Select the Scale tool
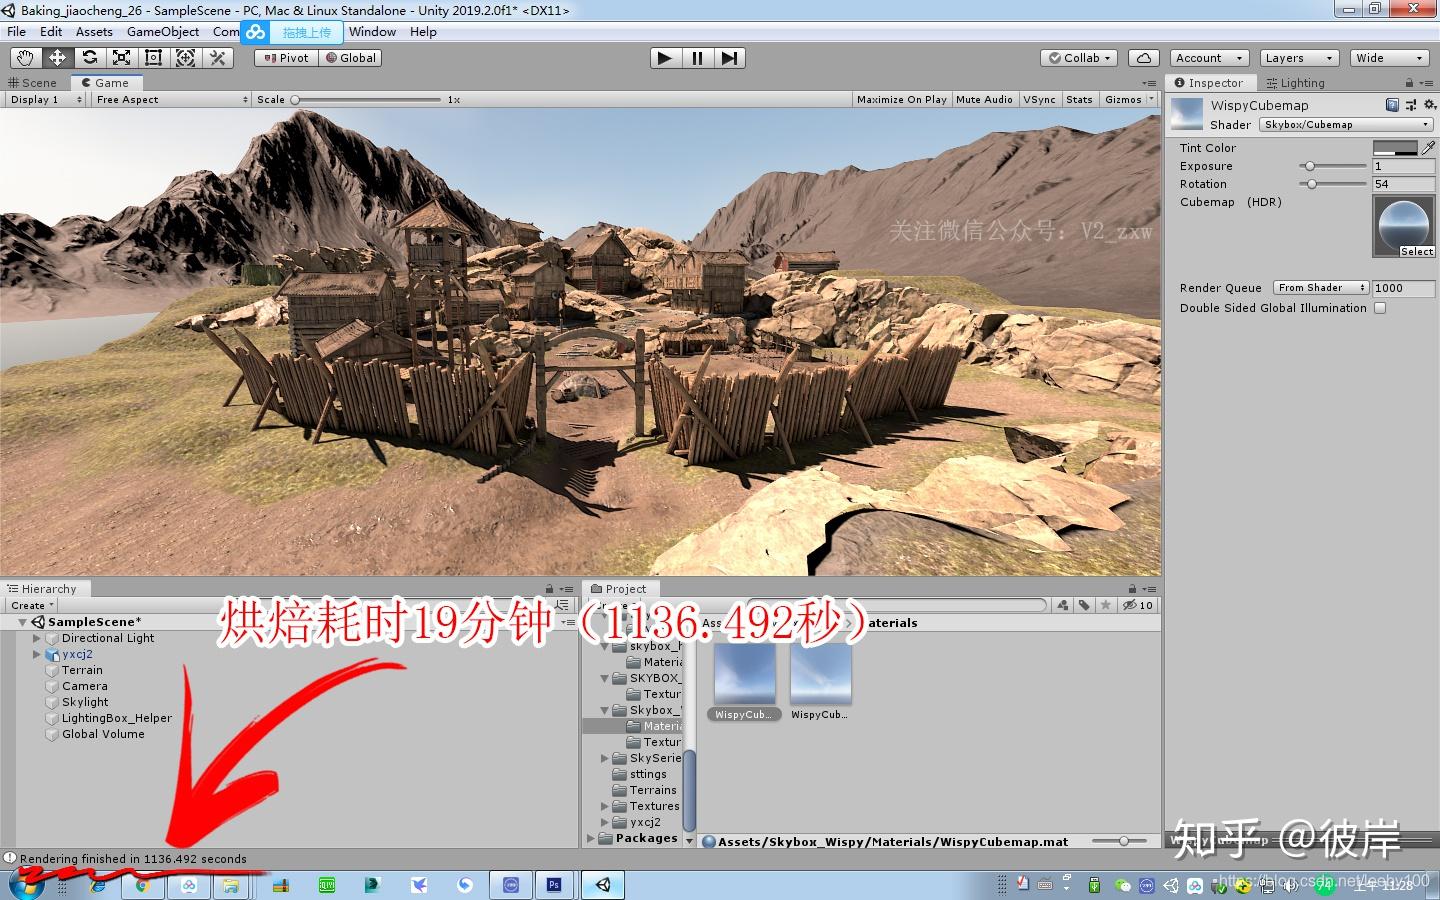This screenshot has height=900, width=1440. click(121, 58)
